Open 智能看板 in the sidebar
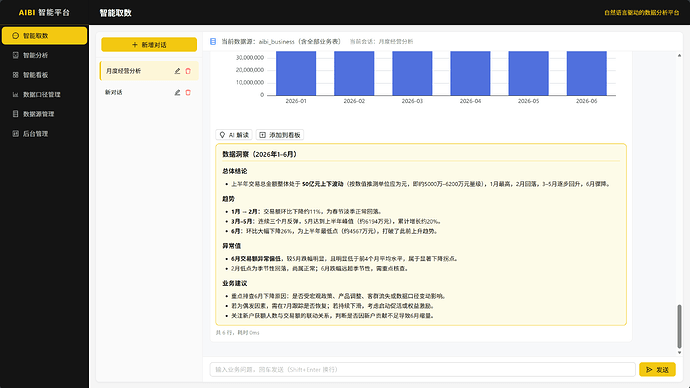Image resolution: width=690 pixels, height=388 pixels. 44,75
